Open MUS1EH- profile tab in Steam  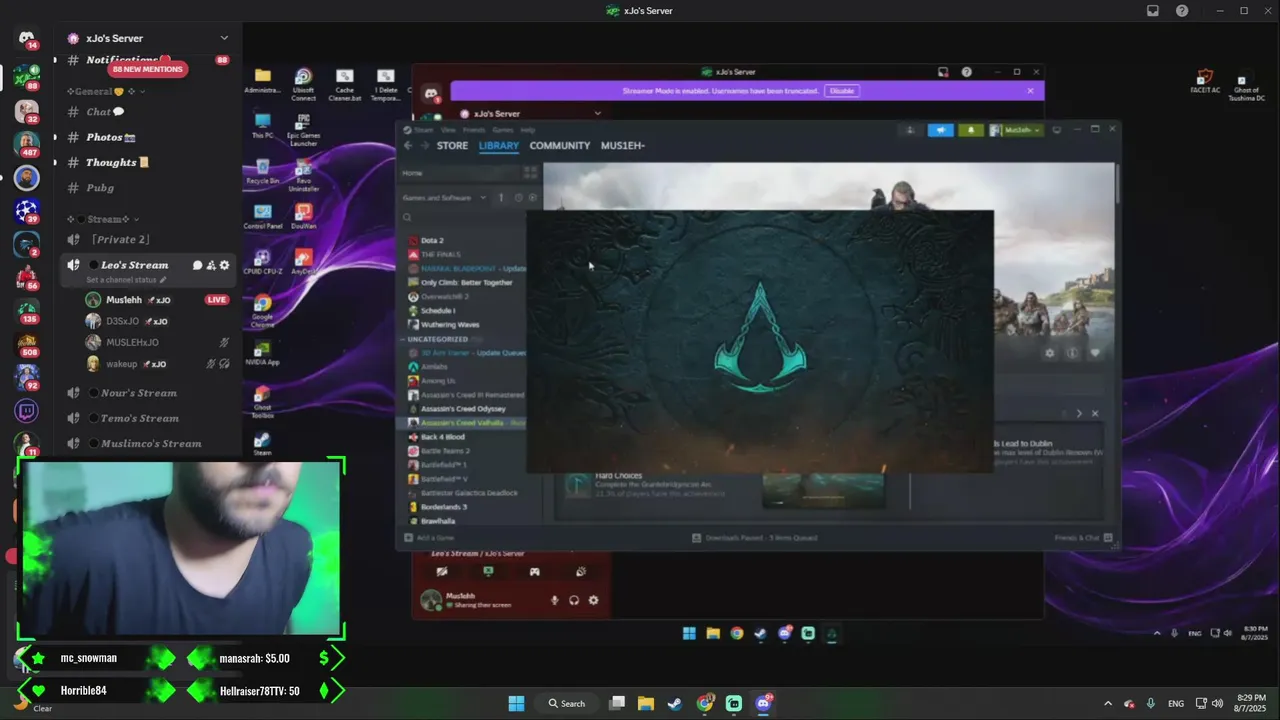pos(623,146)
